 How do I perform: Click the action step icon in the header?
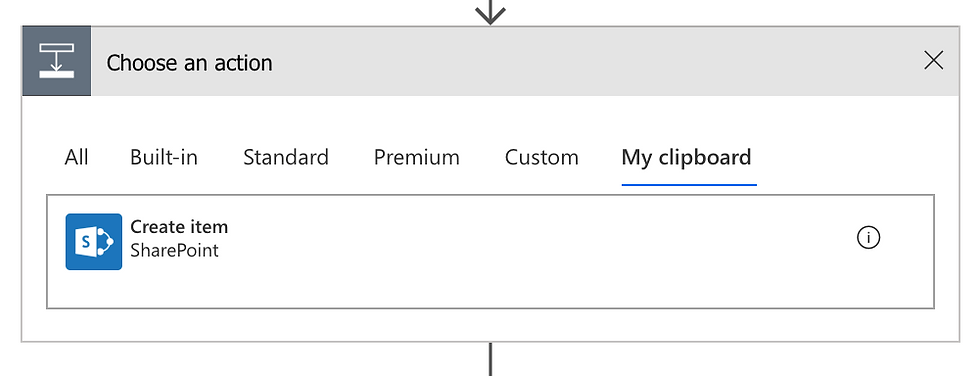coord(57,61)
